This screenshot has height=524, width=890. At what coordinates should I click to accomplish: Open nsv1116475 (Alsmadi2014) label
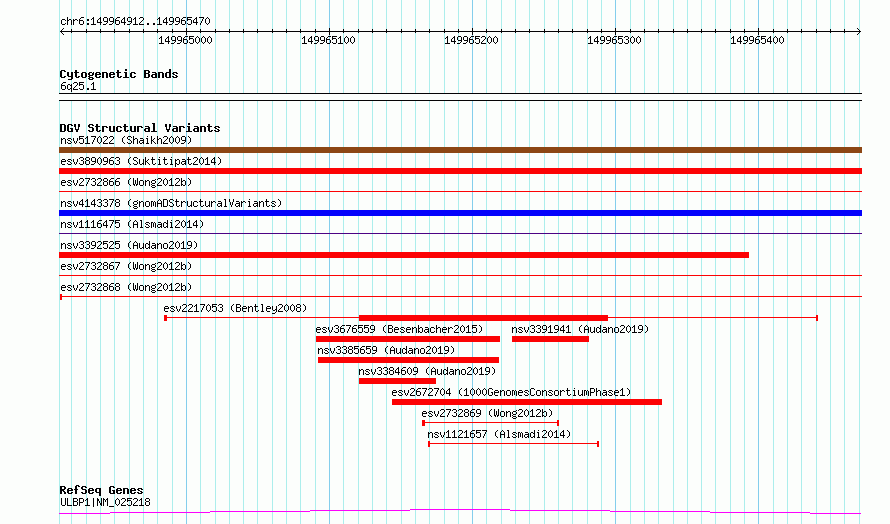(132, 224)
